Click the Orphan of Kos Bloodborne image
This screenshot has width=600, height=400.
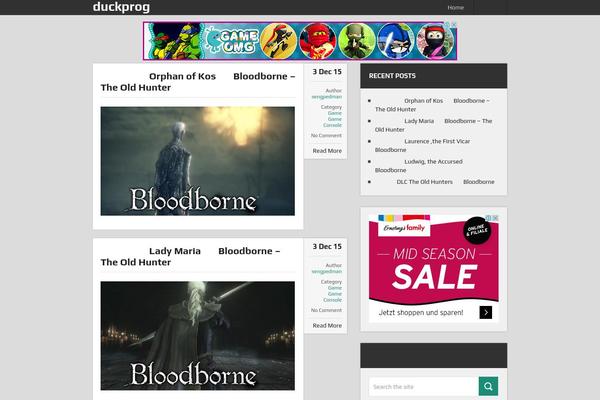point(197,161)
